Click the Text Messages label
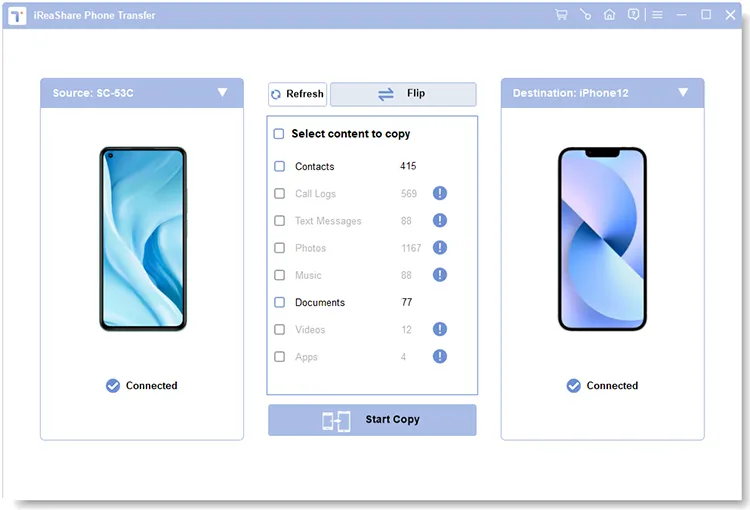 click(328, 221)
